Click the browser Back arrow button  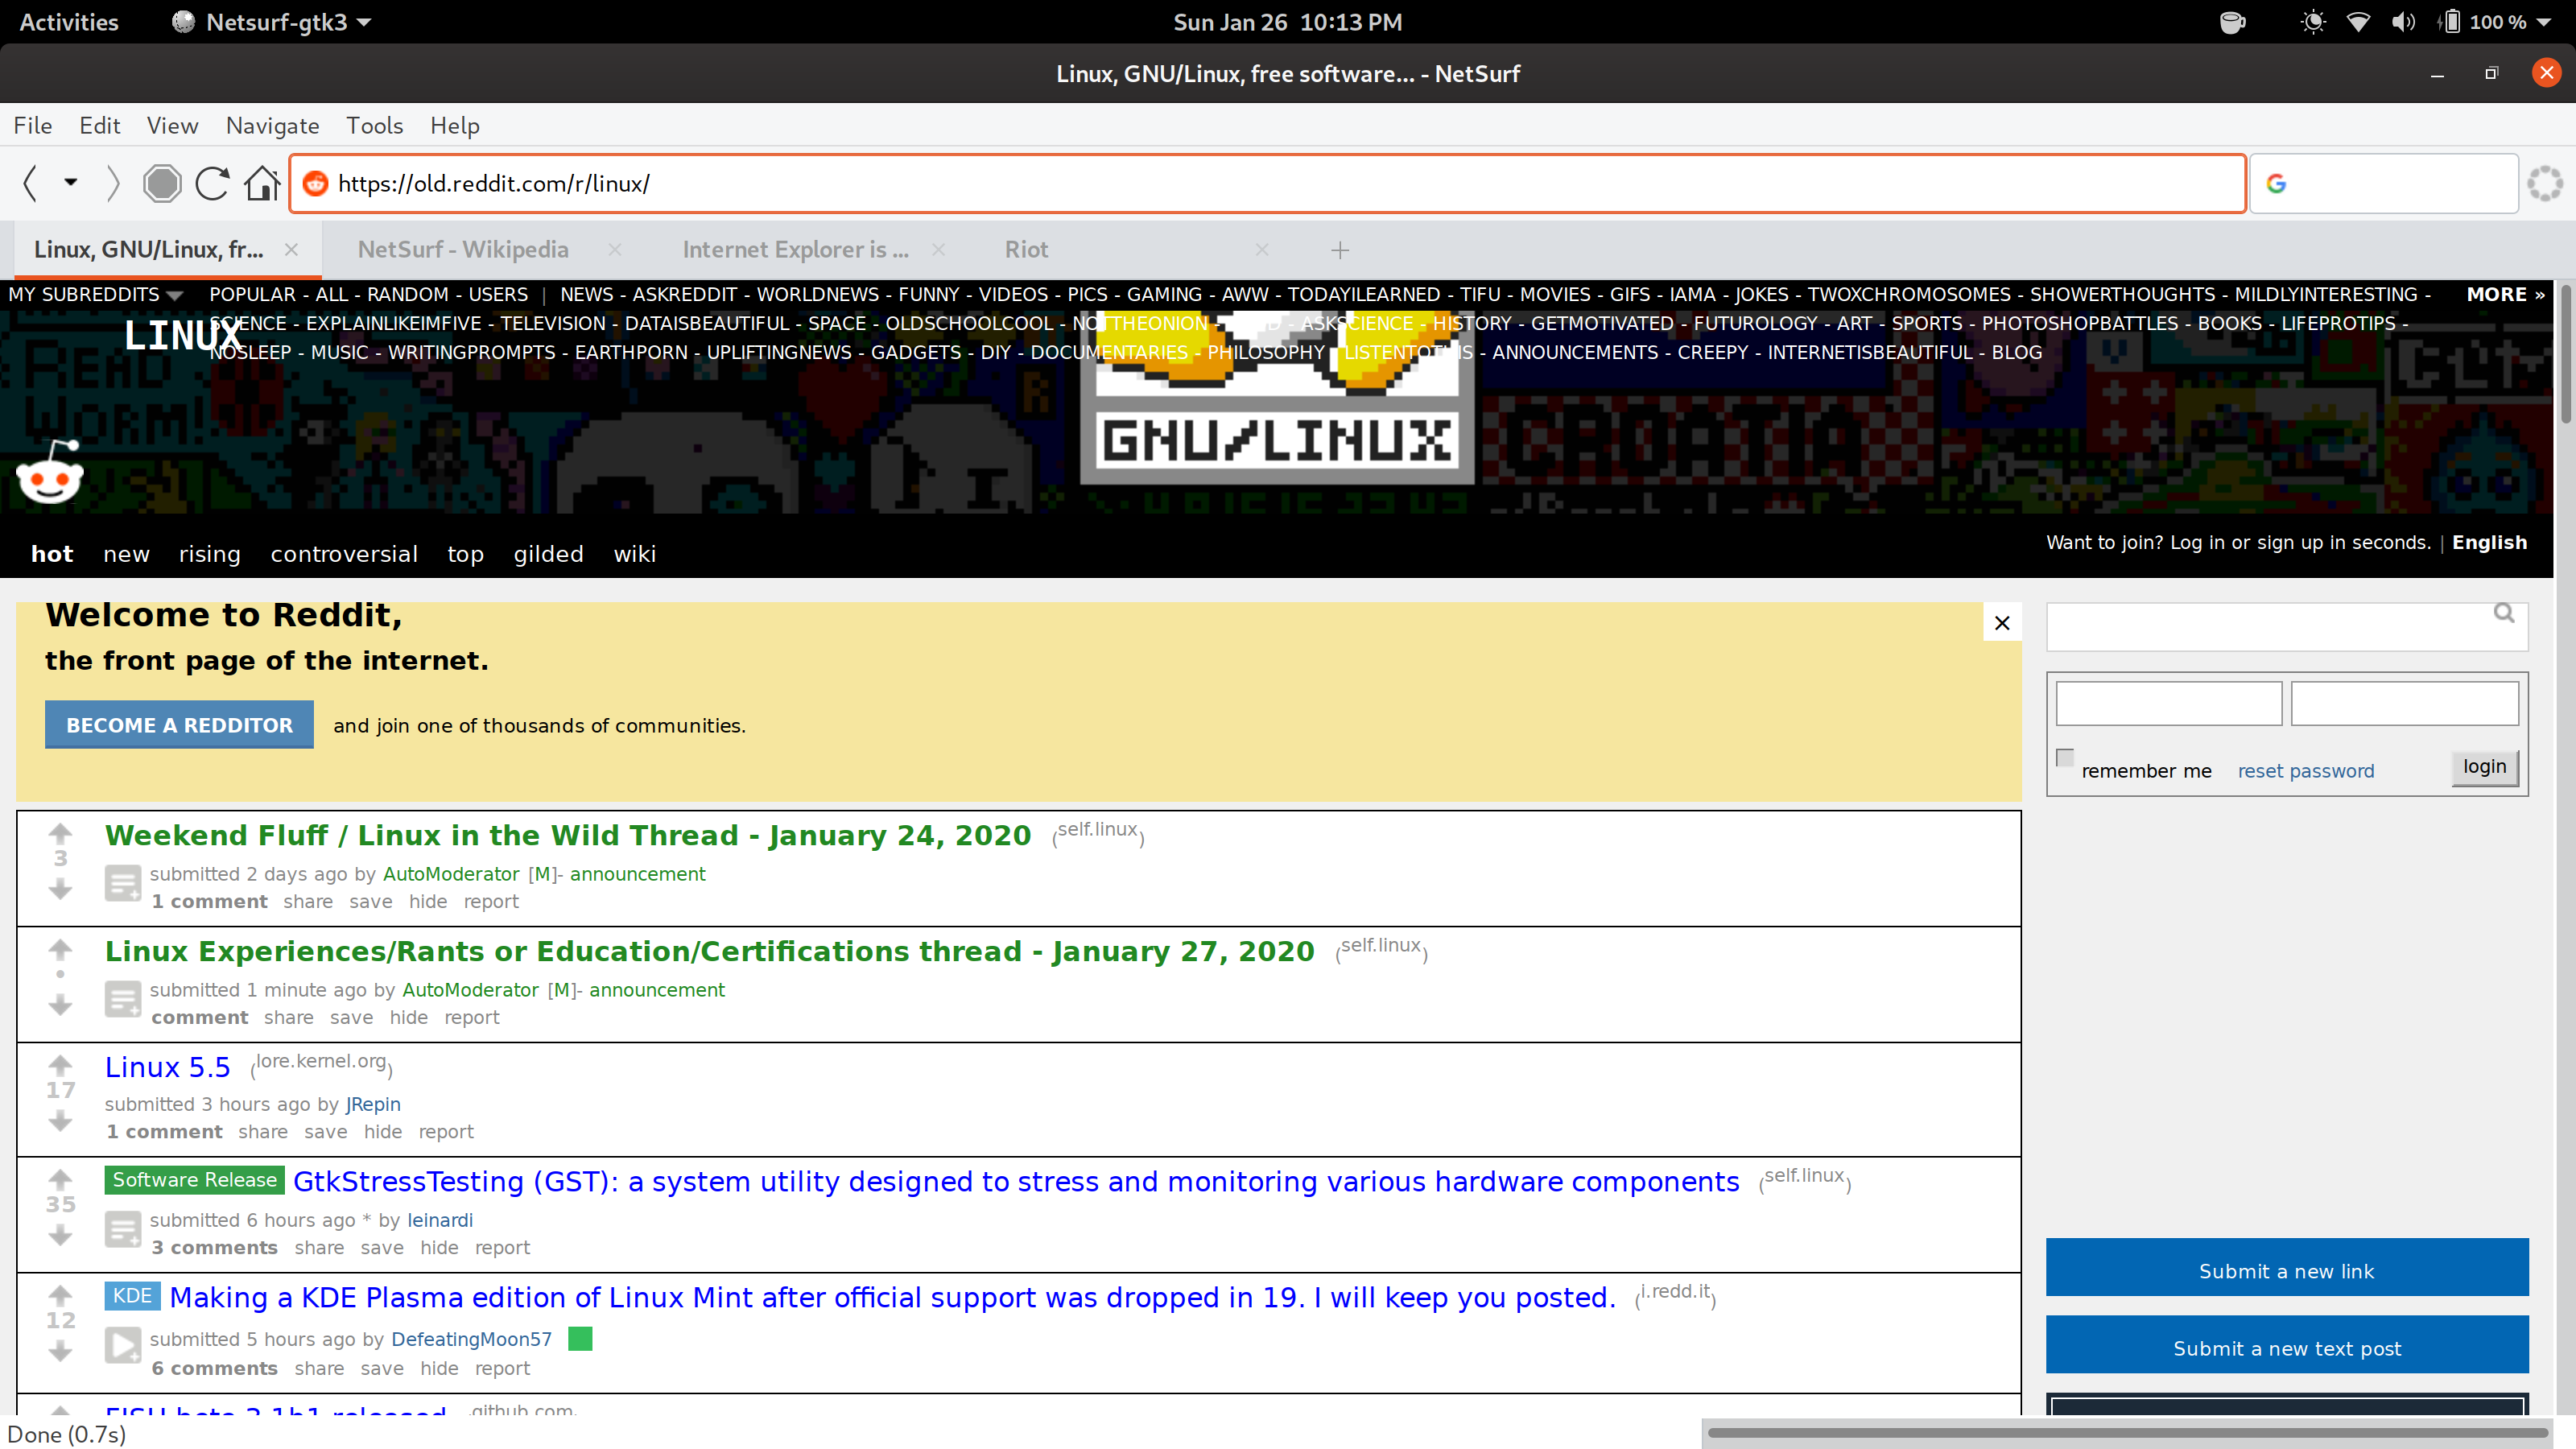30,184
